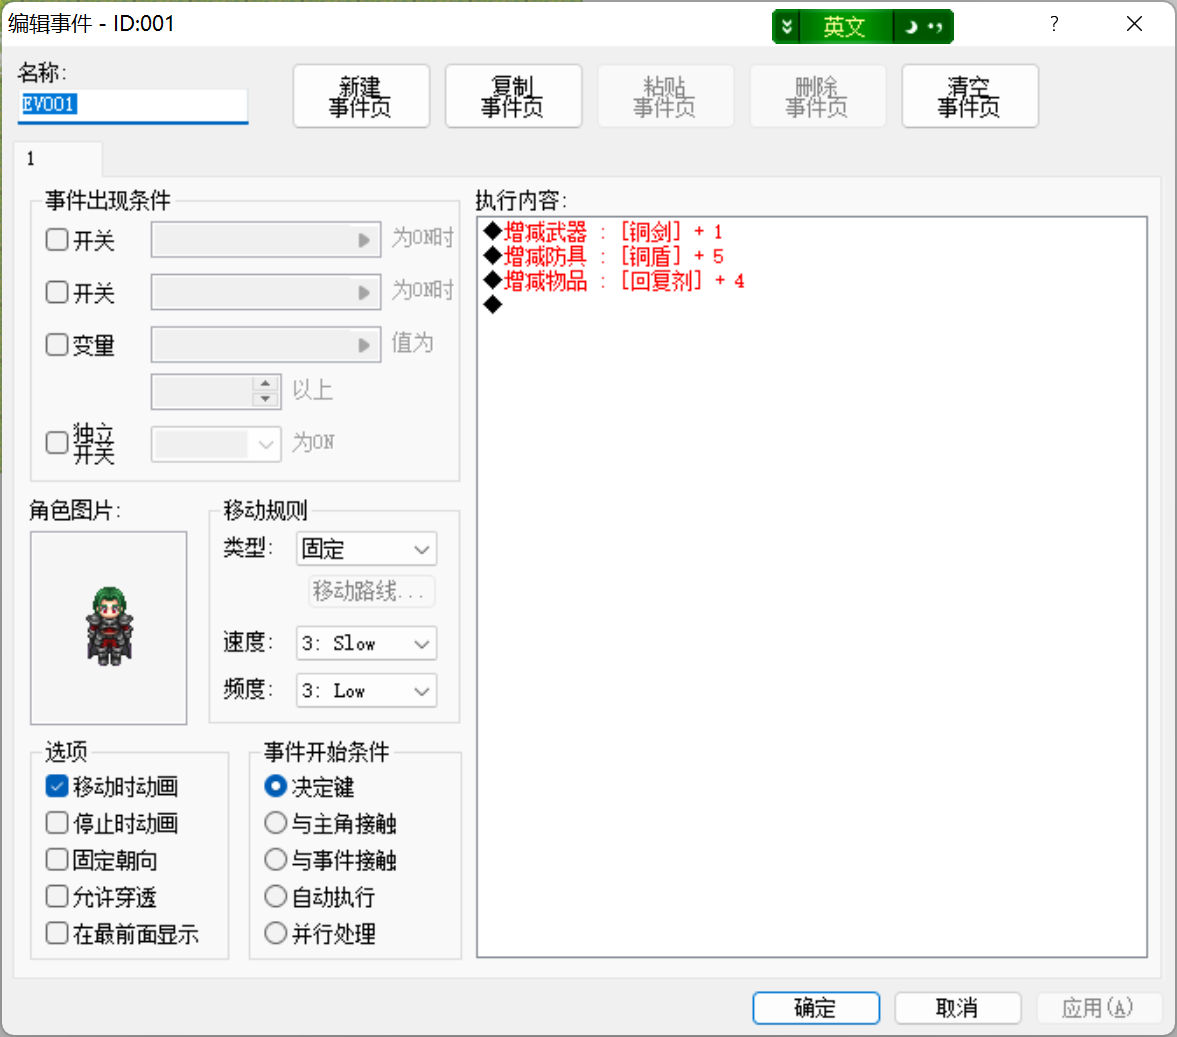Select the 自动执行 trigger radio button

pos(275,897)
